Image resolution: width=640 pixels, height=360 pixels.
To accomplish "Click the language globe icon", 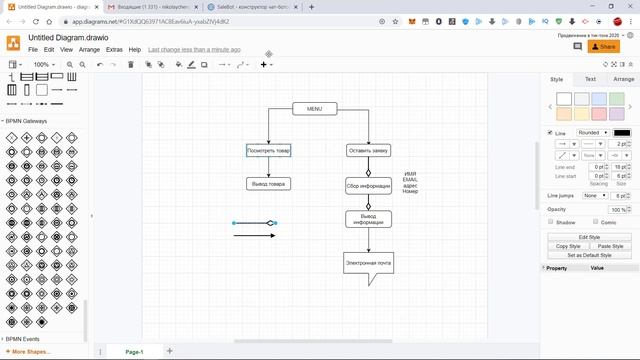I will pyautogui.click(x=631, y=36).
